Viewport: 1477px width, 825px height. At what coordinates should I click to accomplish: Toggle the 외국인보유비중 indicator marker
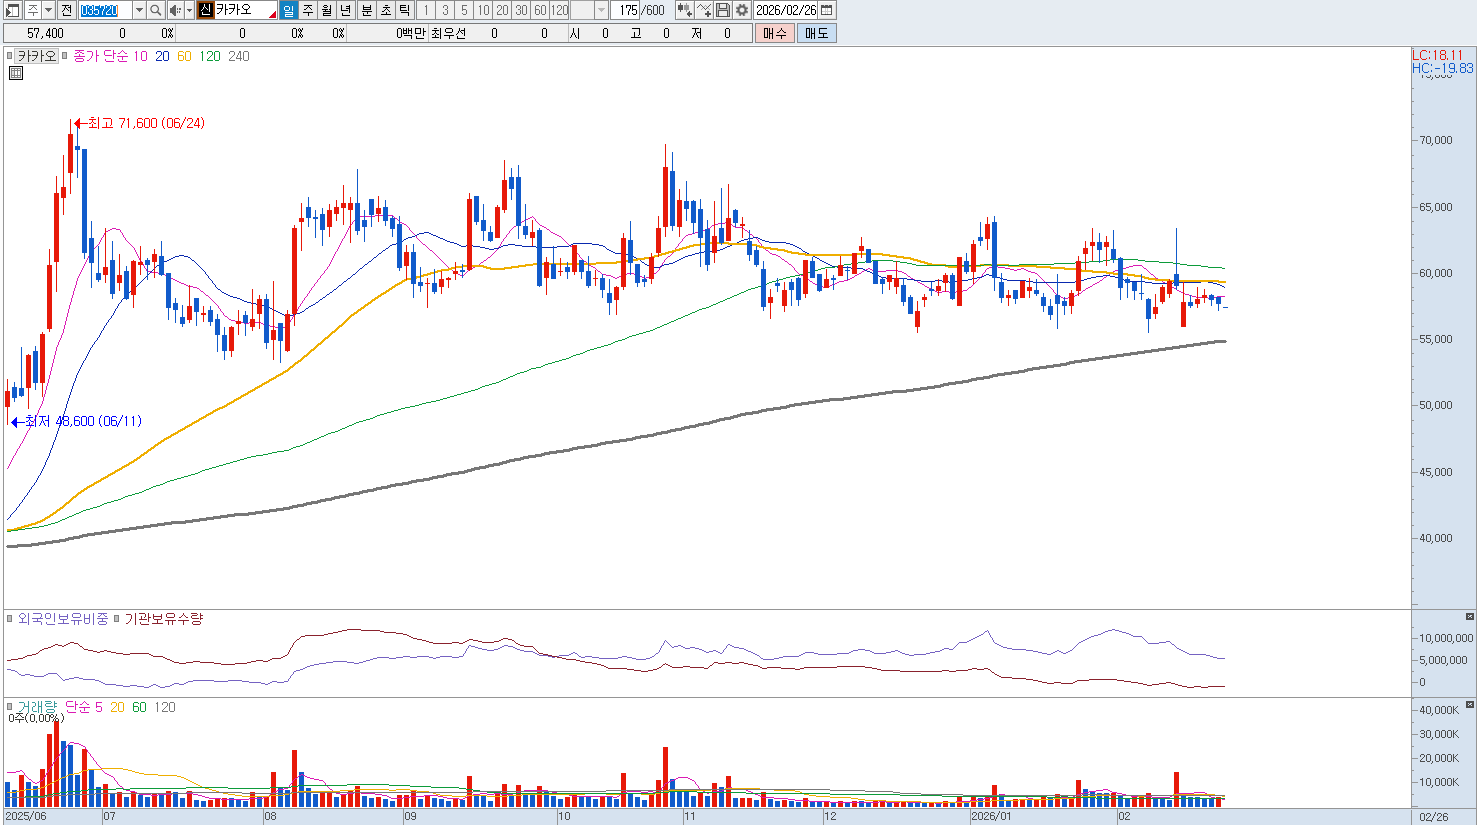[x=10, y=619]
